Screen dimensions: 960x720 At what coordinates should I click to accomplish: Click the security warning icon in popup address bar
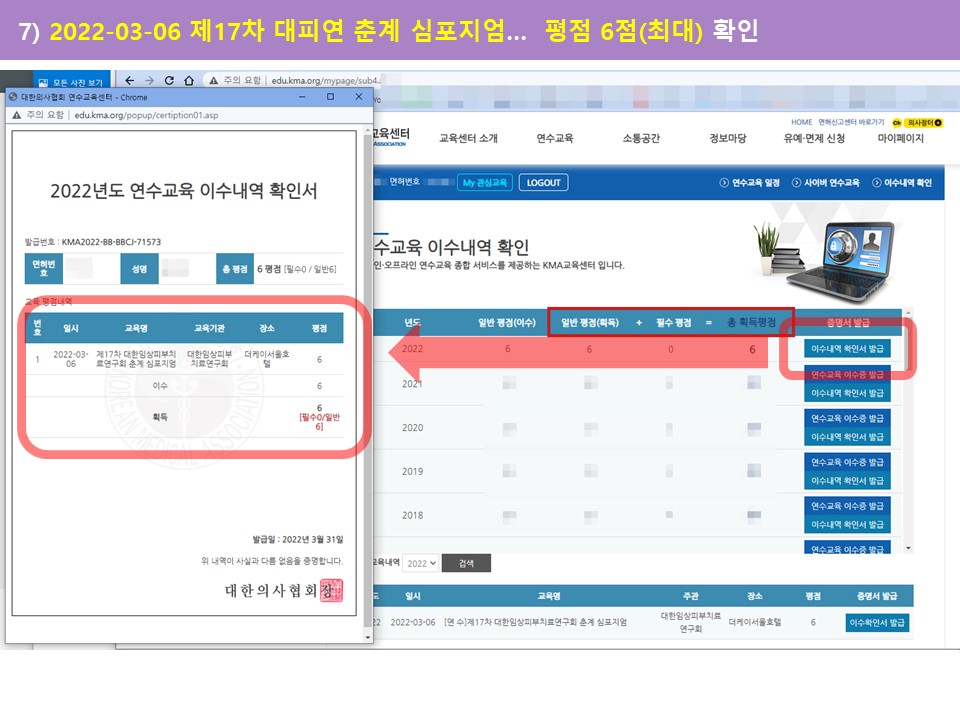coord(17,115)
